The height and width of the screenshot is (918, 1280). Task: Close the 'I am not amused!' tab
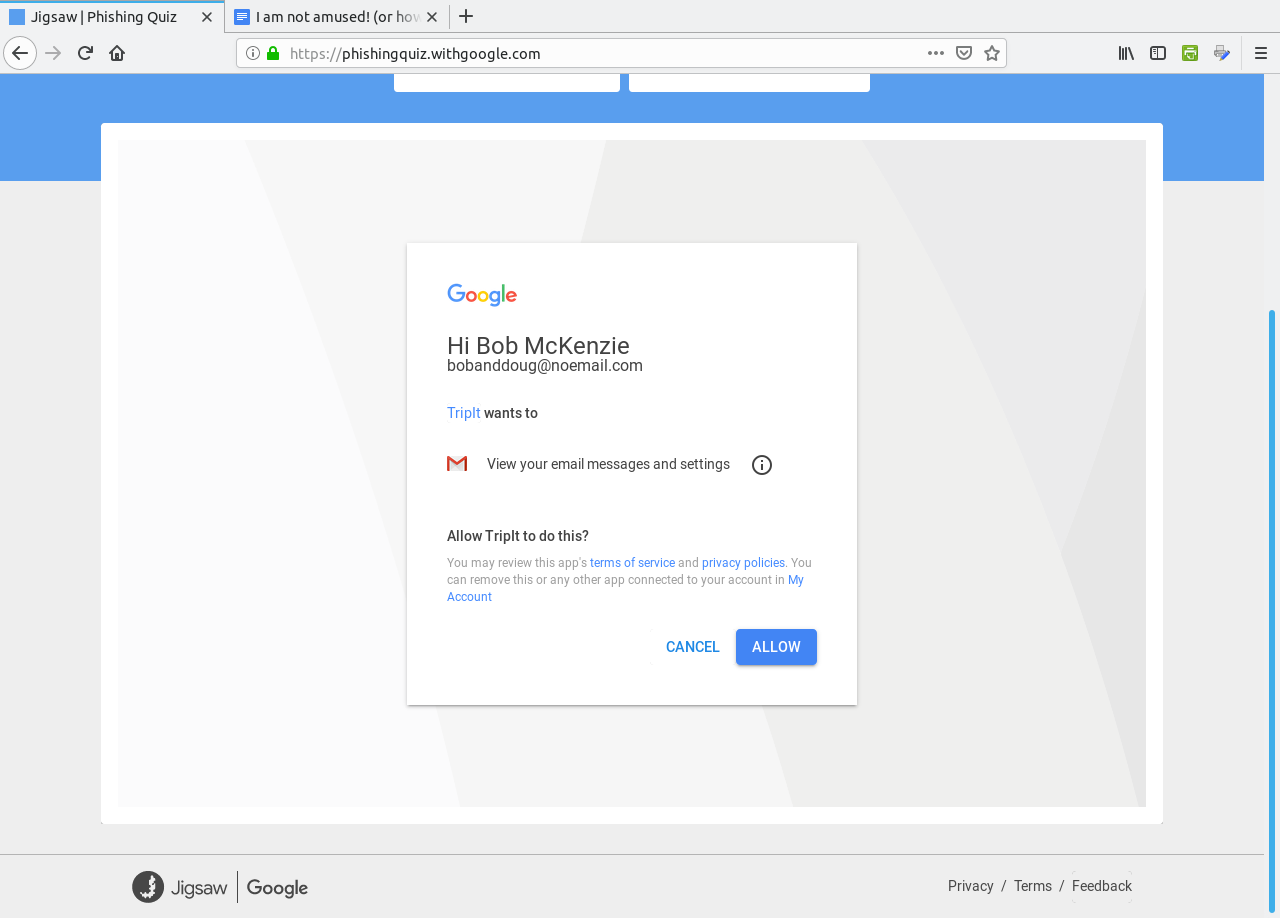(431, 17)
